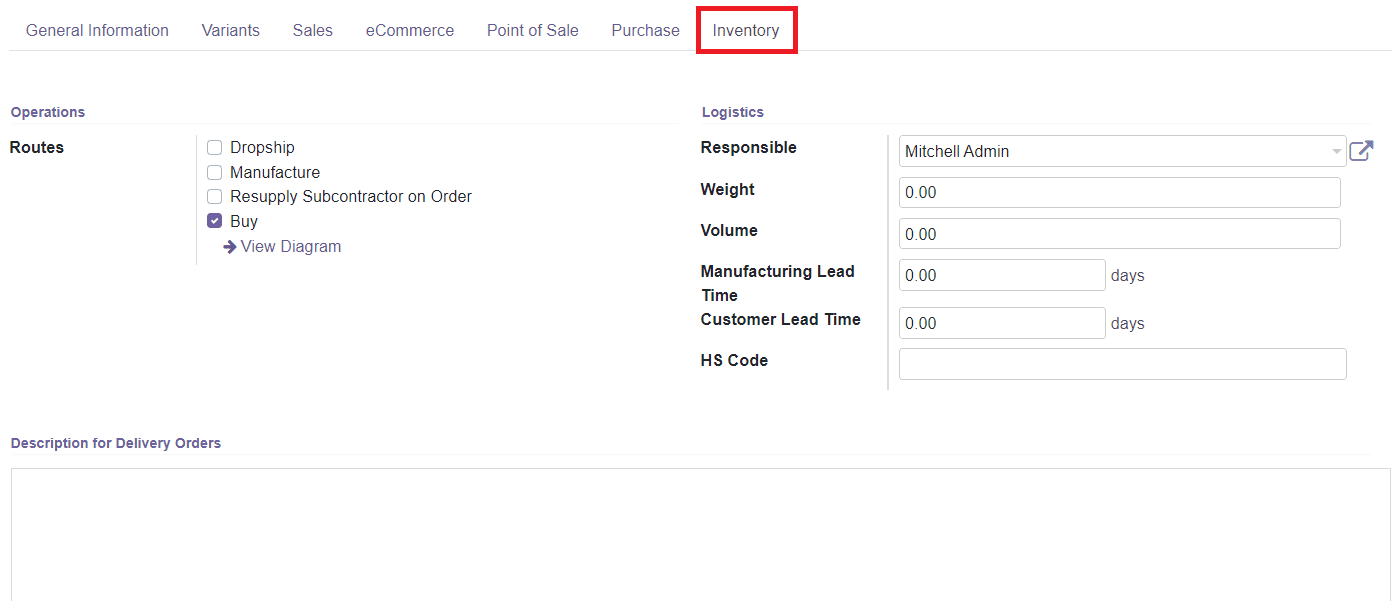The width and height of the screenshot is (1396, 601).
Task: Select the Point of Sale tab
Action: pos(532,30)
